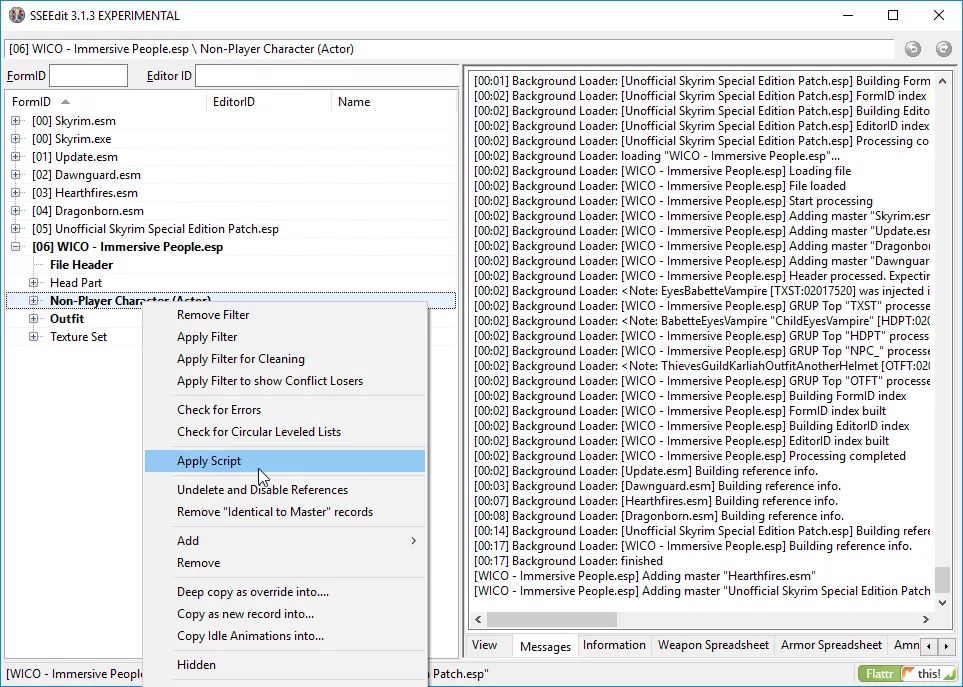963x687 pixels.
Task: Expand the [01] Update.esm node
Action: coord(16,157)
